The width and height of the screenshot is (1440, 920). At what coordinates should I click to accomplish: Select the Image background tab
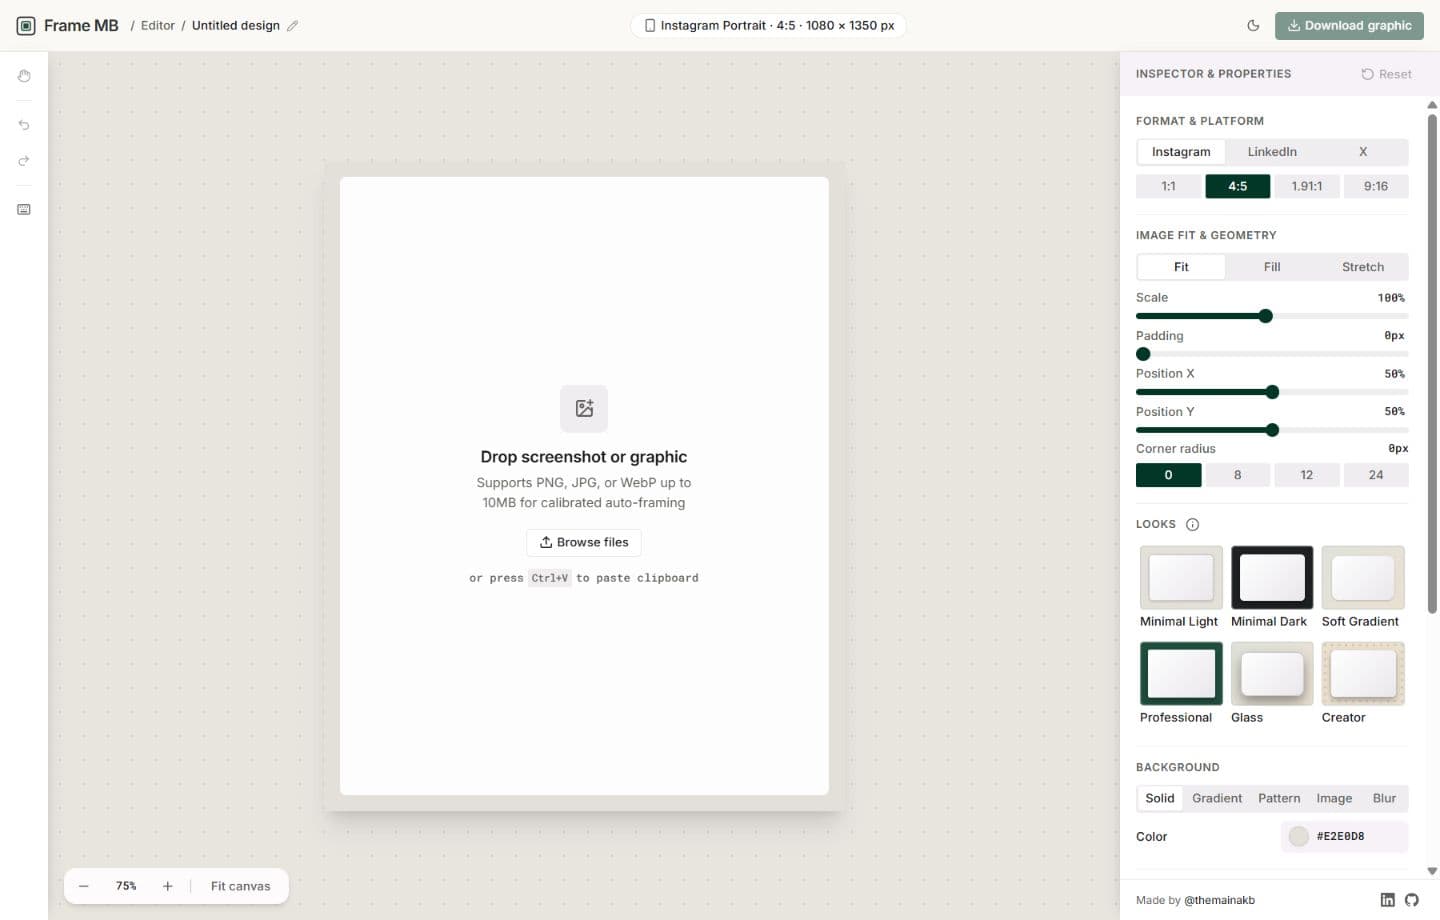[1334, 798]
